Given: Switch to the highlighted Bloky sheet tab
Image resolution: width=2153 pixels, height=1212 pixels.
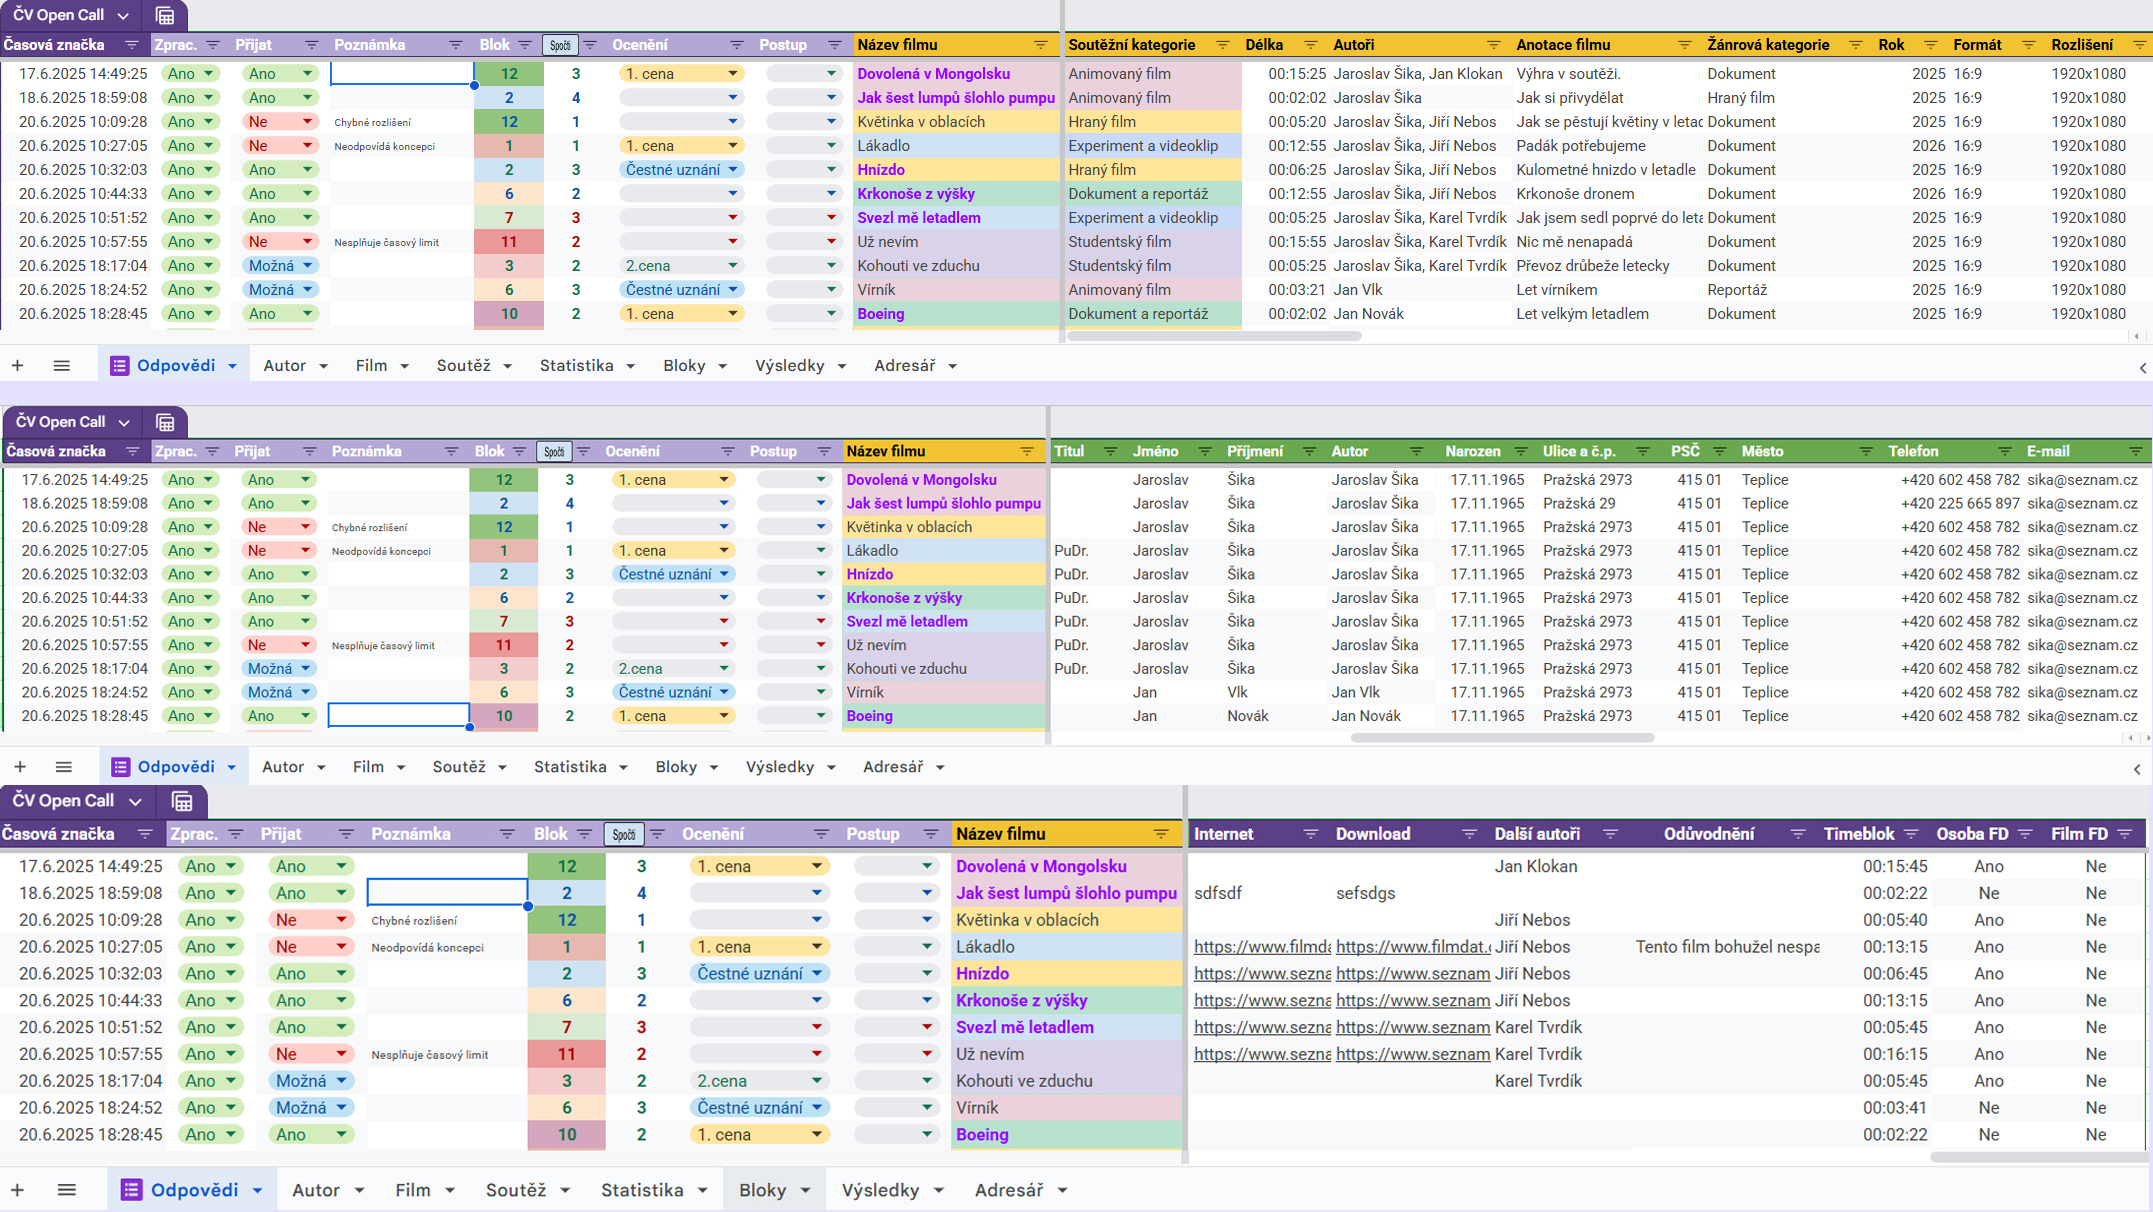Looking at the screenshot, I should [762, 1190].
